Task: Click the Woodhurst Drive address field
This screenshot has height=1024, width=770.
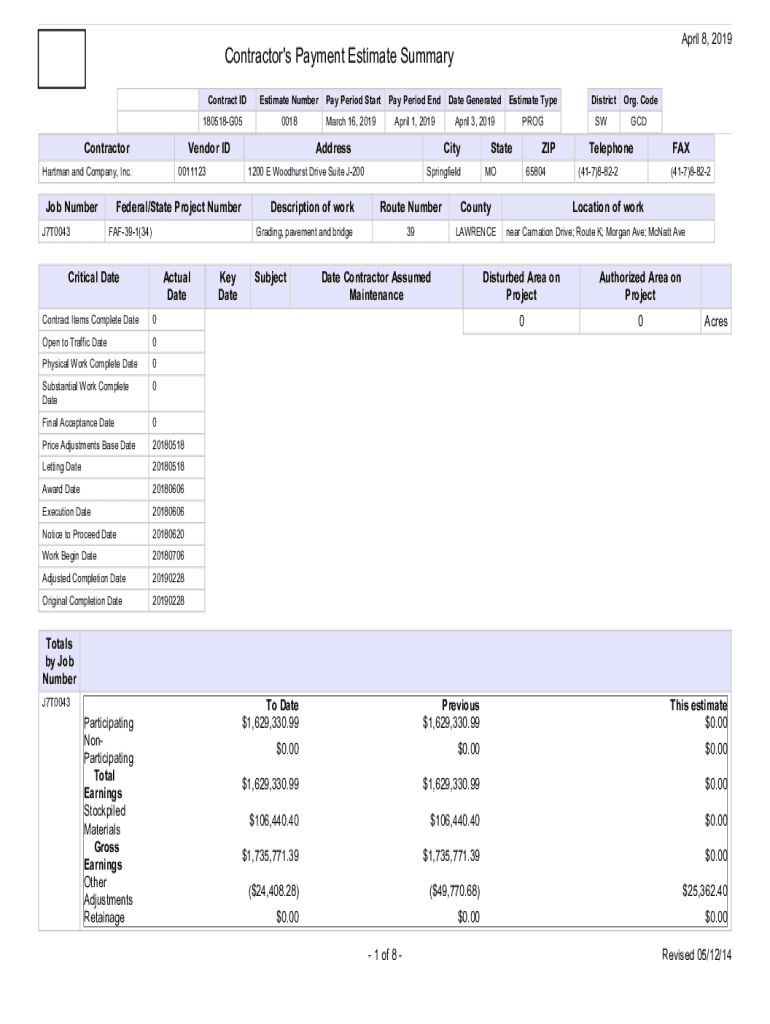Action: (x=306, y=172)
